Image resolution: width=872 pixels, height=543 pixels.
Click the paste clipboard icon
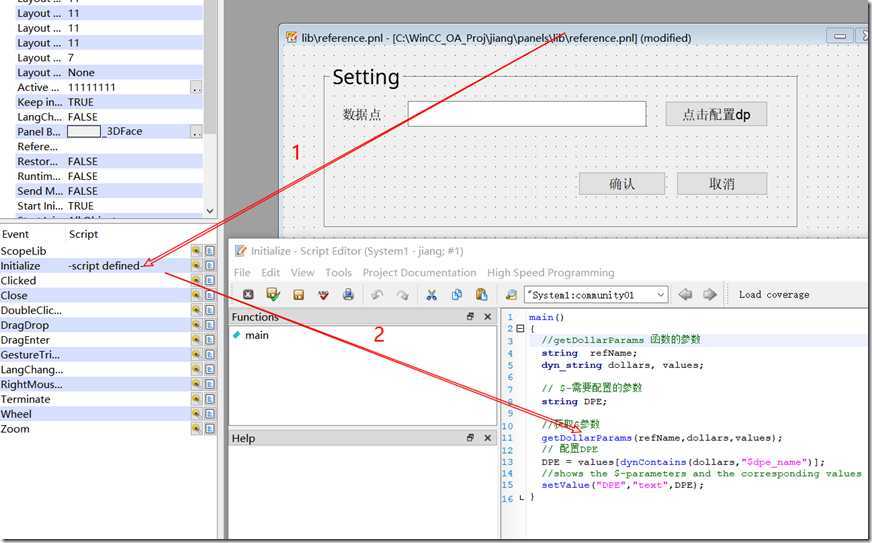pos(482,295)
